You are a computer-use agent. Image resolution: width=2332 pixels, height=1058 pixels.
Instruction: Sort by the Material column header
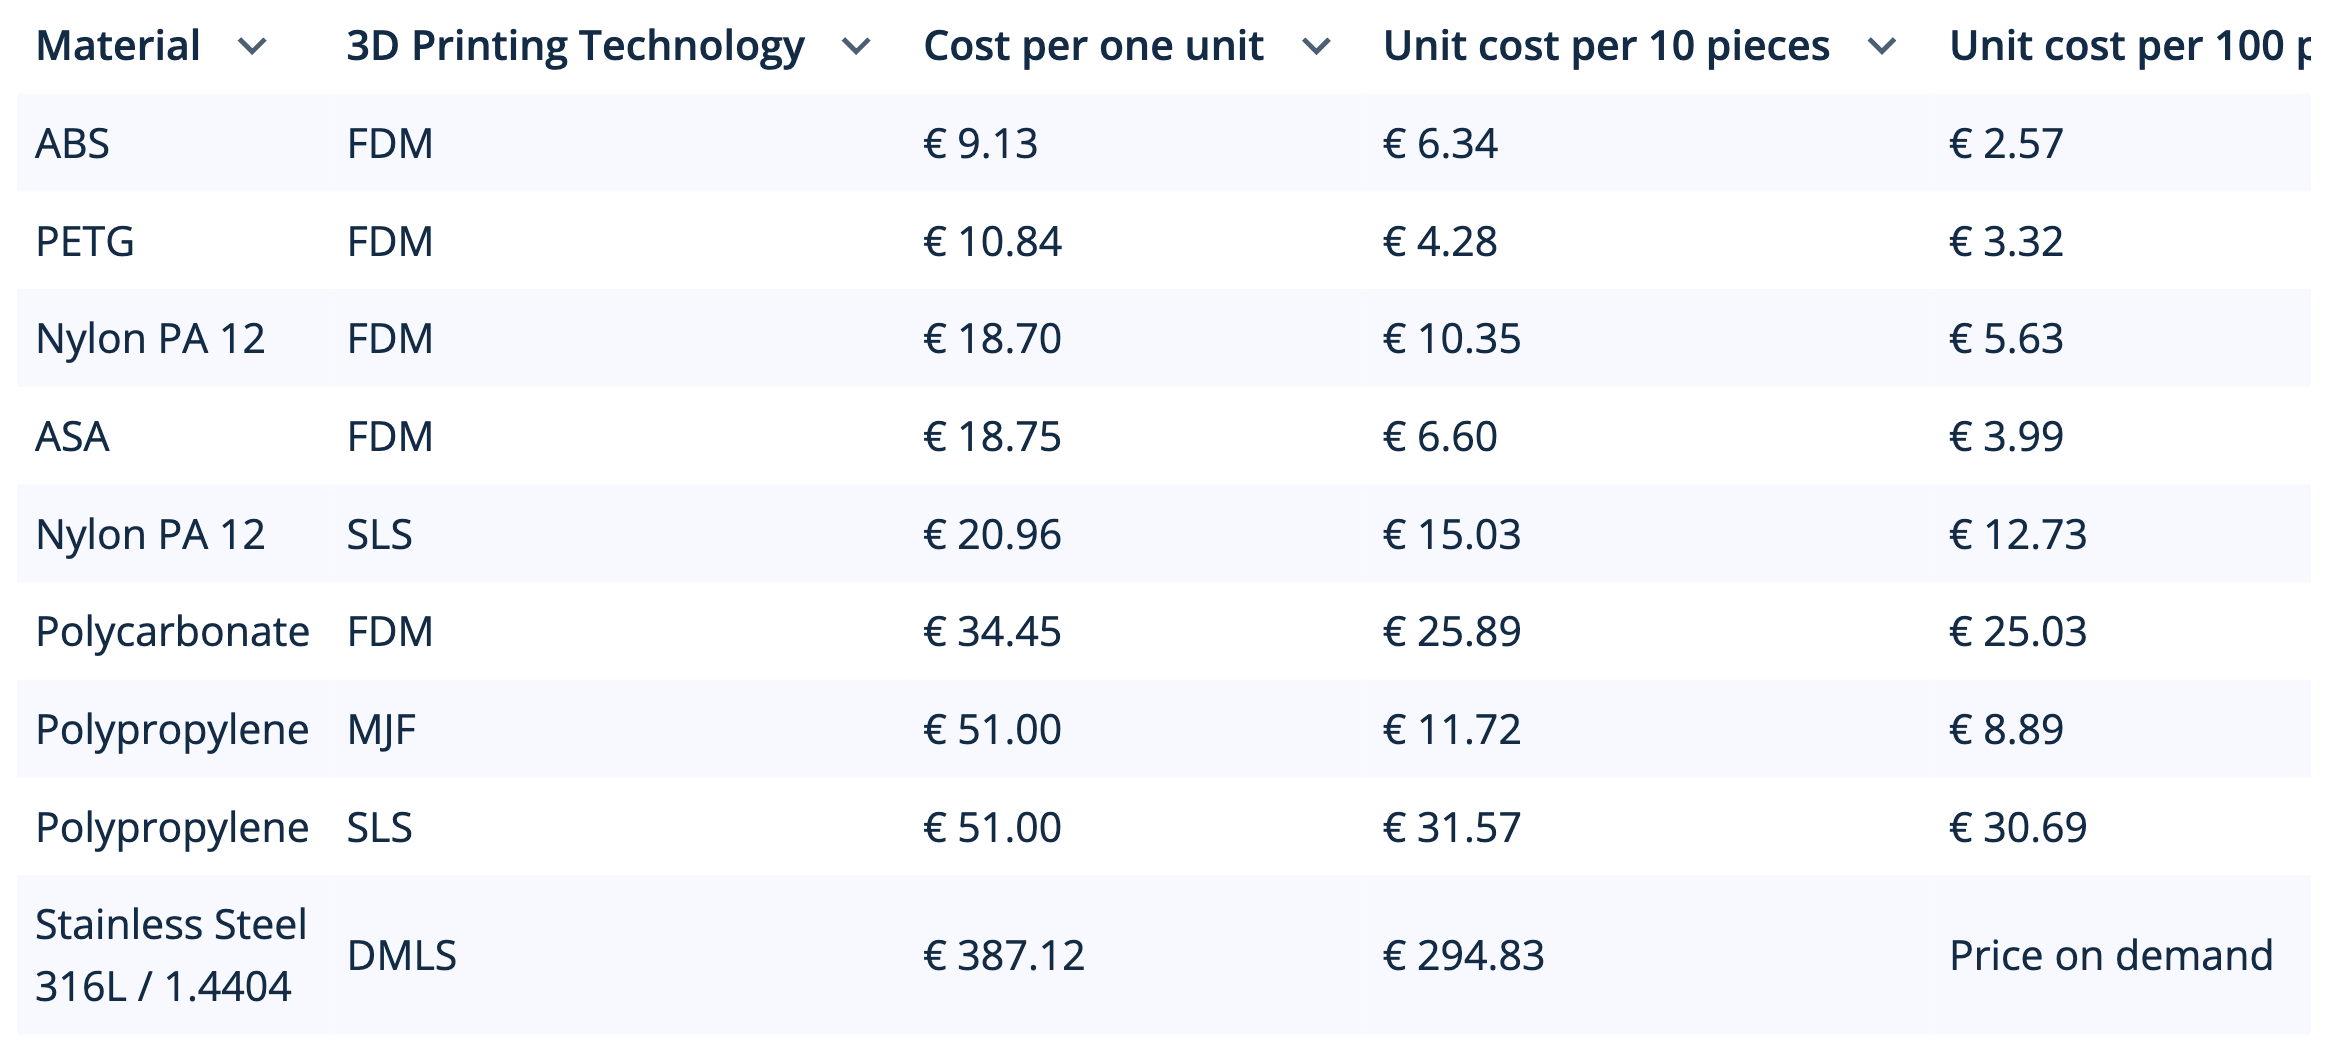point(118,46)
